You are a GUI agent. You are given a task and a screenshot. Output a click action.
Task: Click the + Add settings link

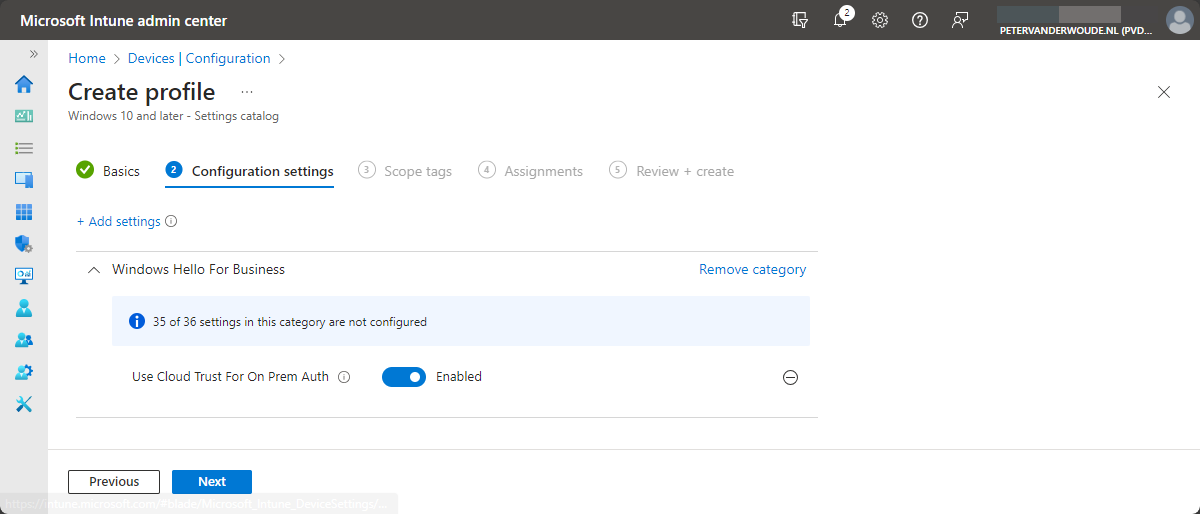coord(119,222)
